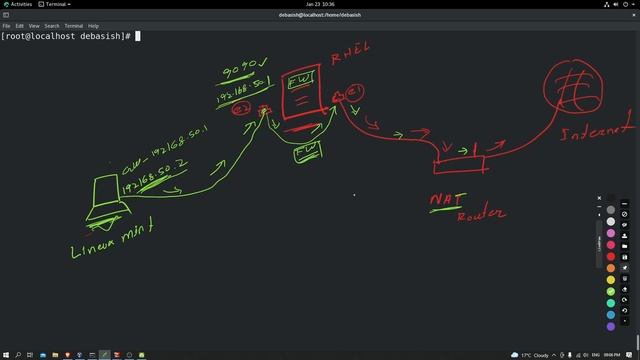
Task: Open Windows taskbar search
Action: tap(18, 355)
